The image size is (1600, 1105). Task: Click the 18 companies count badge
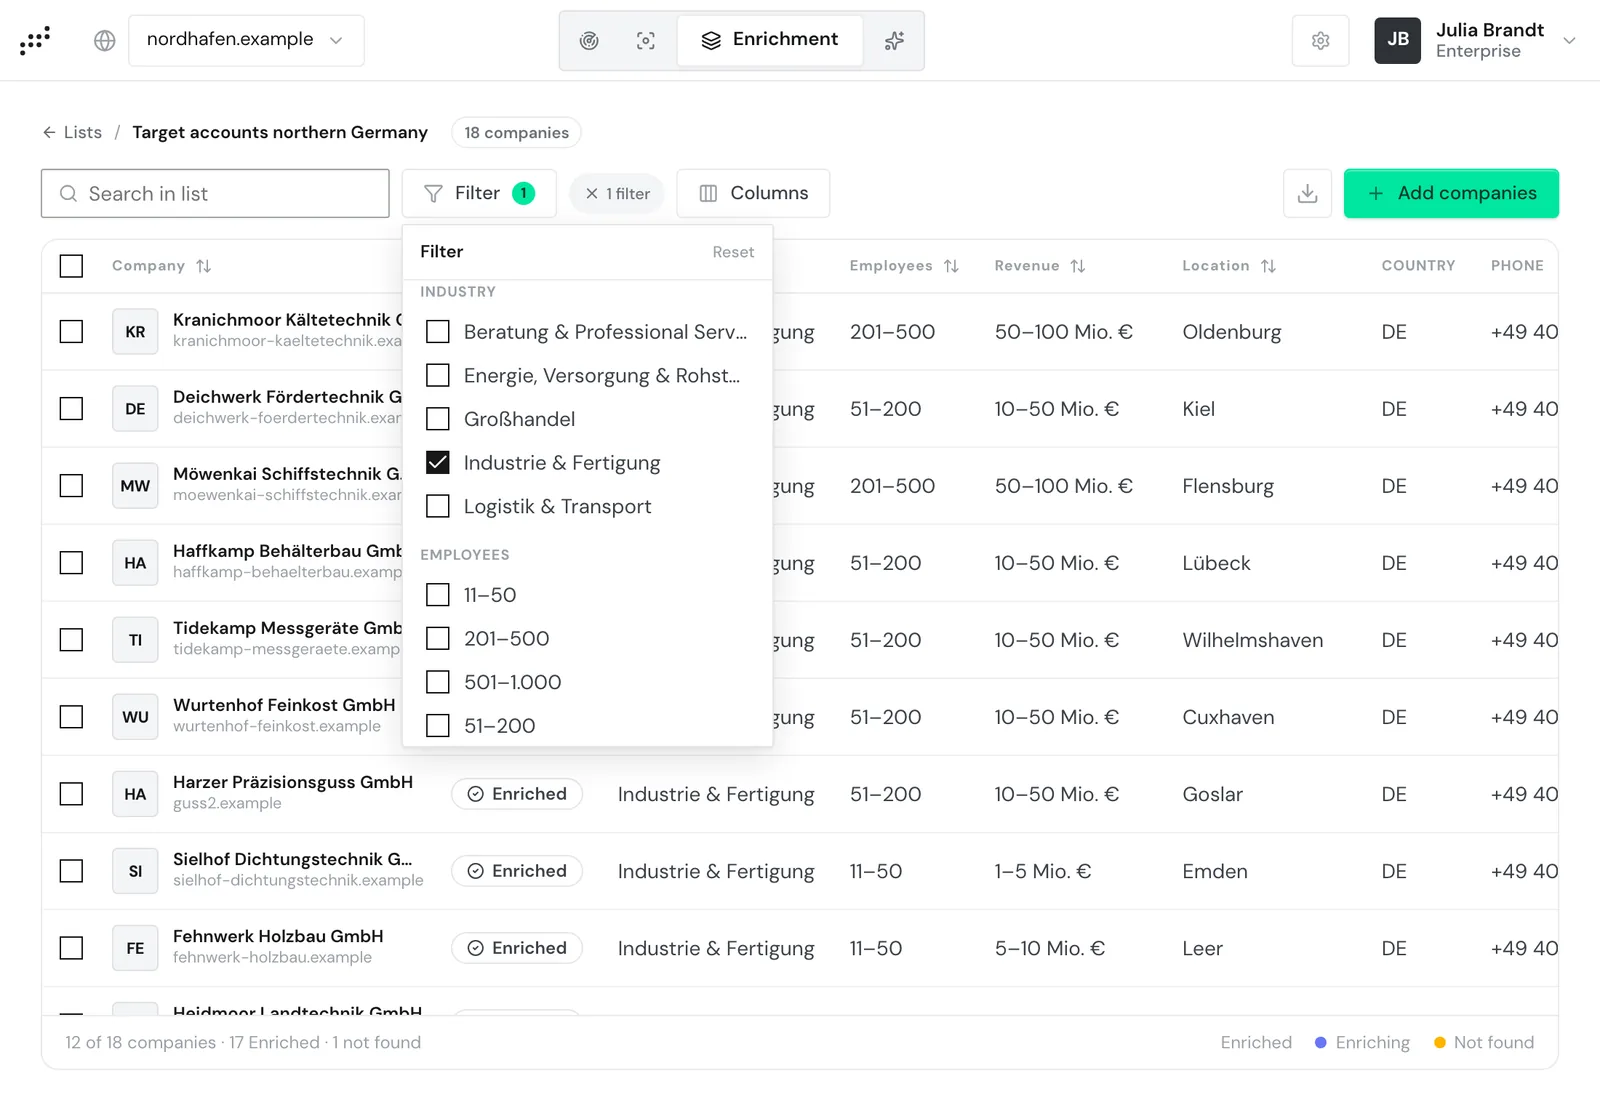(516, 132)
